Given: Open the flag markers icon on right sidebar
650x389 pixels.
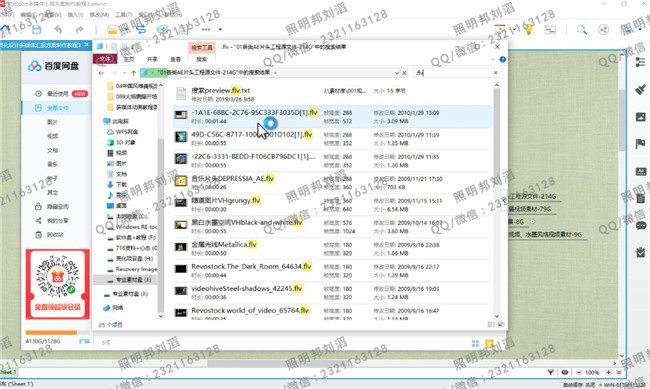Looking at the screenshot, I should [x=640, y=144].
